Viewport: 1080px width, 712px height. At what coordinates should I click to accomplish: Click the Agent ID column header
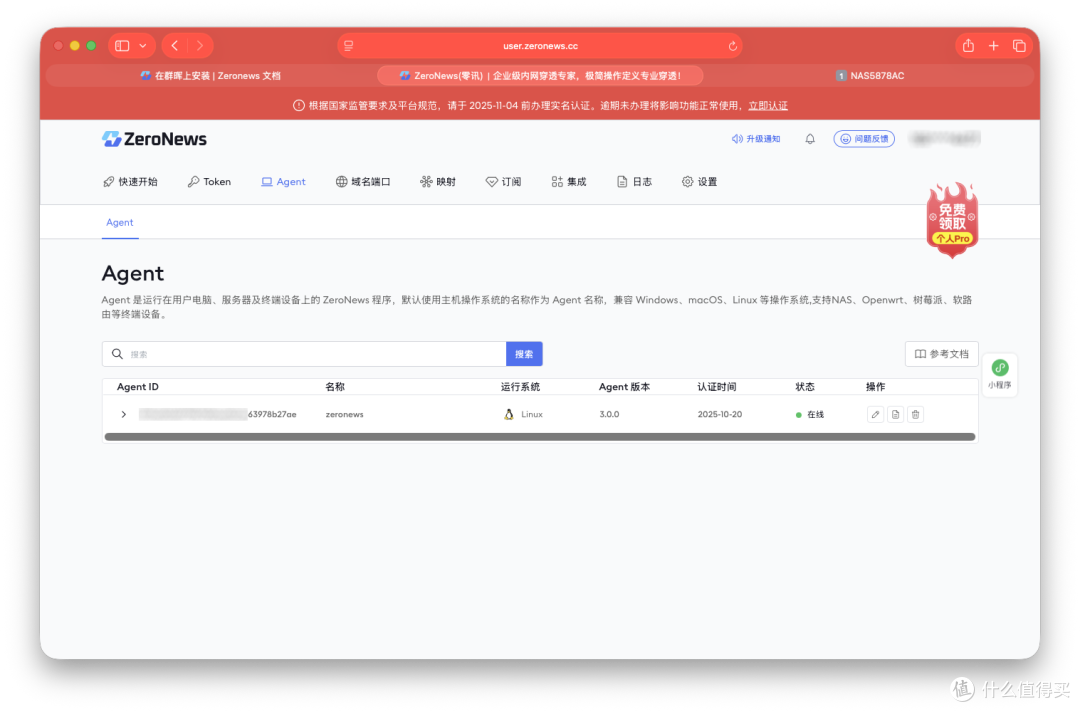pyautogui.click(x=138, y=387)
